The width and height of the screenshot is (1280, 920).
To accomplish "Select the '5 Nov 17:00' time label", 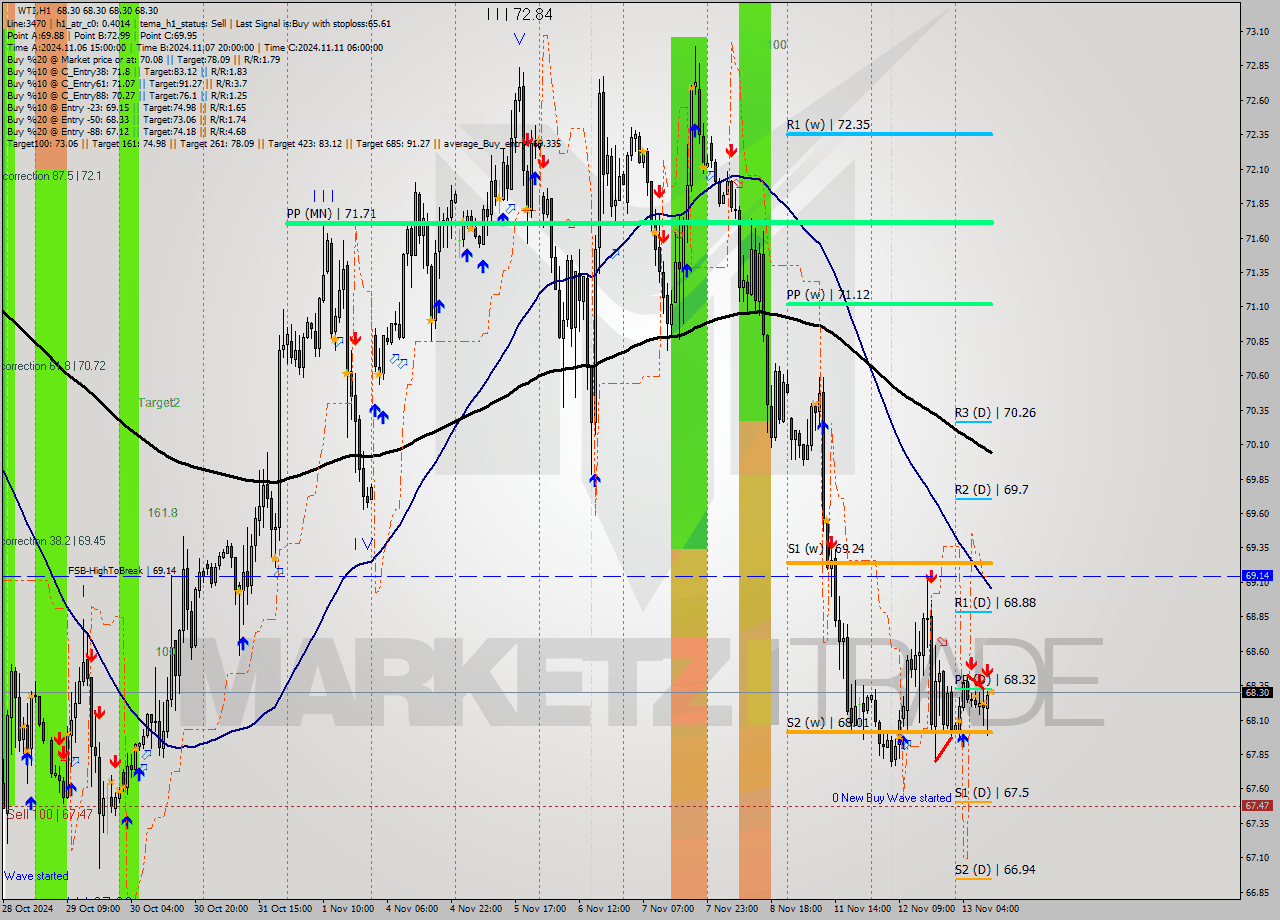I will click(539, 909).
